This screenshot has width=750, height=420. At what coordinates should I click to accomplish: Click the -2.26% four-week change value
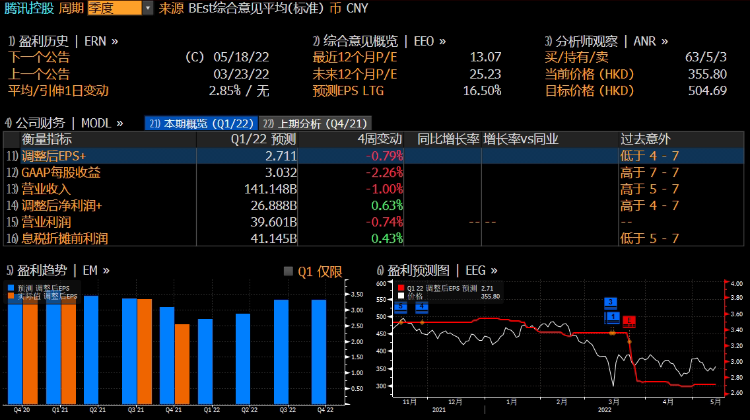[x=385, y=172]
